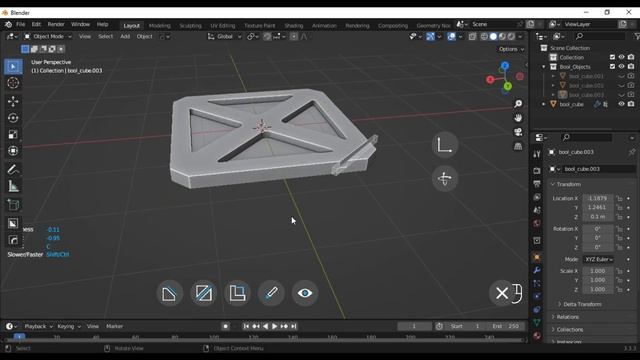The width and height of the screenshot is (640, 360).
Task: Activate the Transform tool
Action: tap(13, 151)
